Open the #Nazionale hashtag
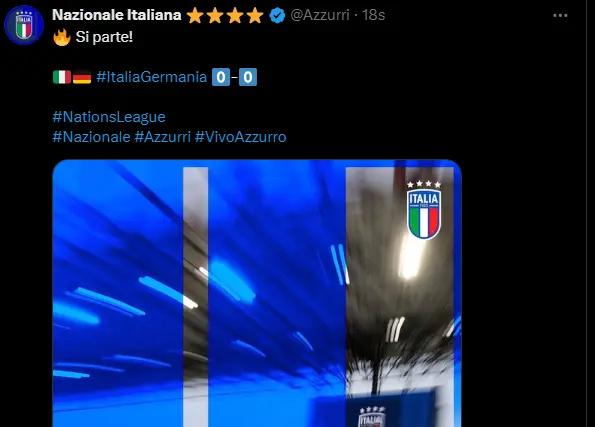 [91, 137]
